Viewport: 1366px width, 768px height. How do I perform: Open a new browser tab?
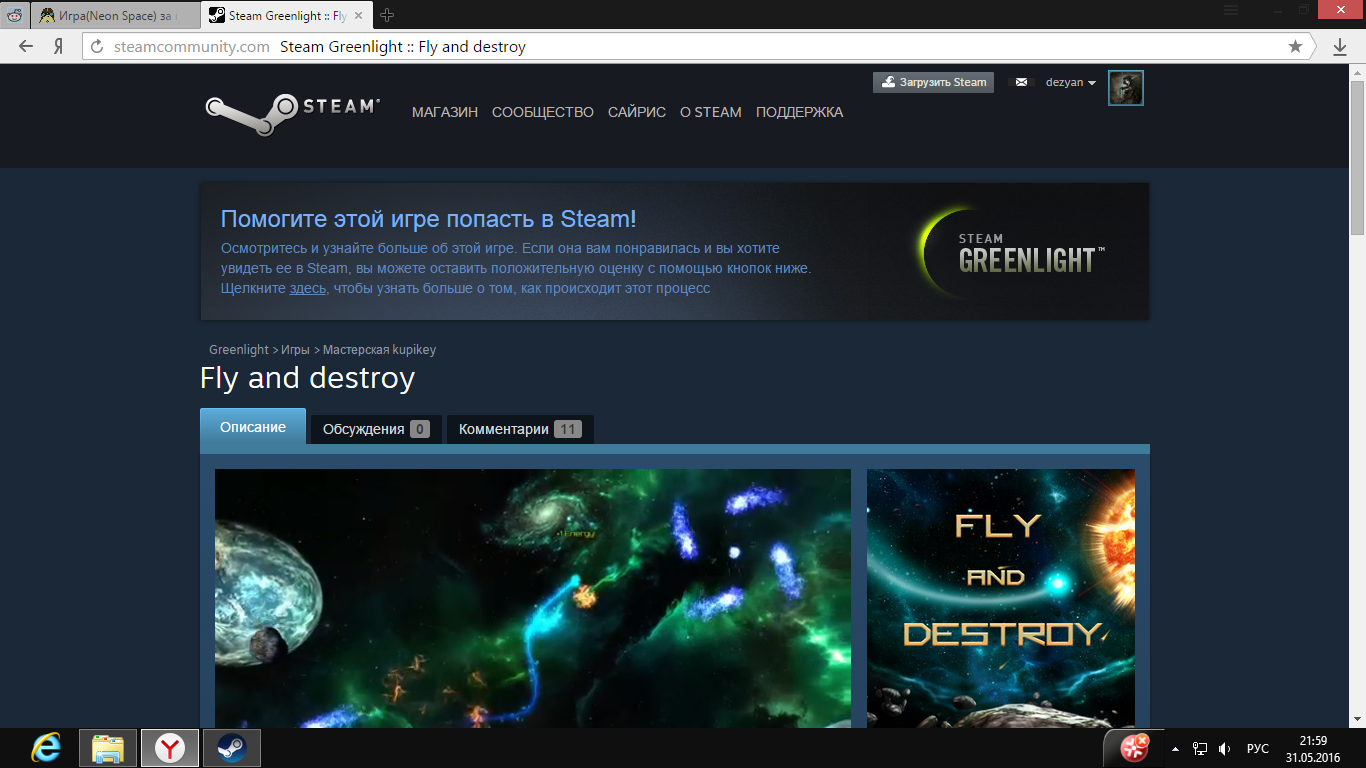click(x=387, y=15)
